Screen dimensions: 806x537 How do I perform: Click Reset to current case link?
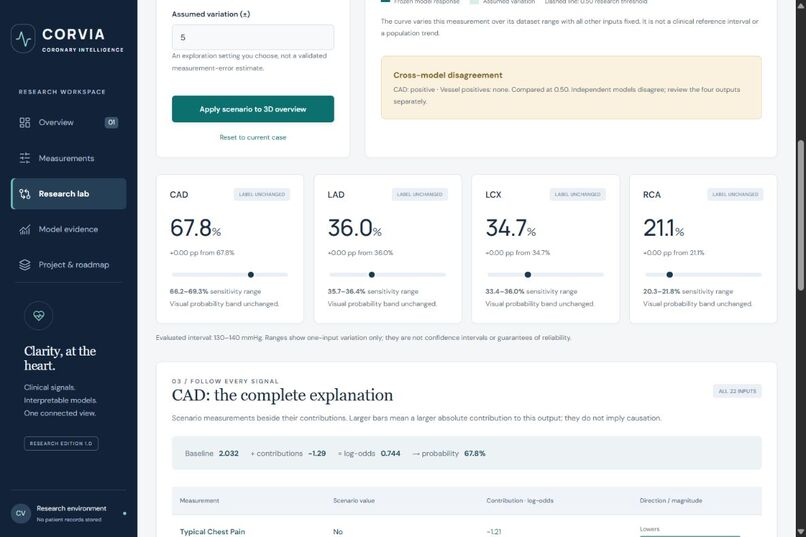253,137
